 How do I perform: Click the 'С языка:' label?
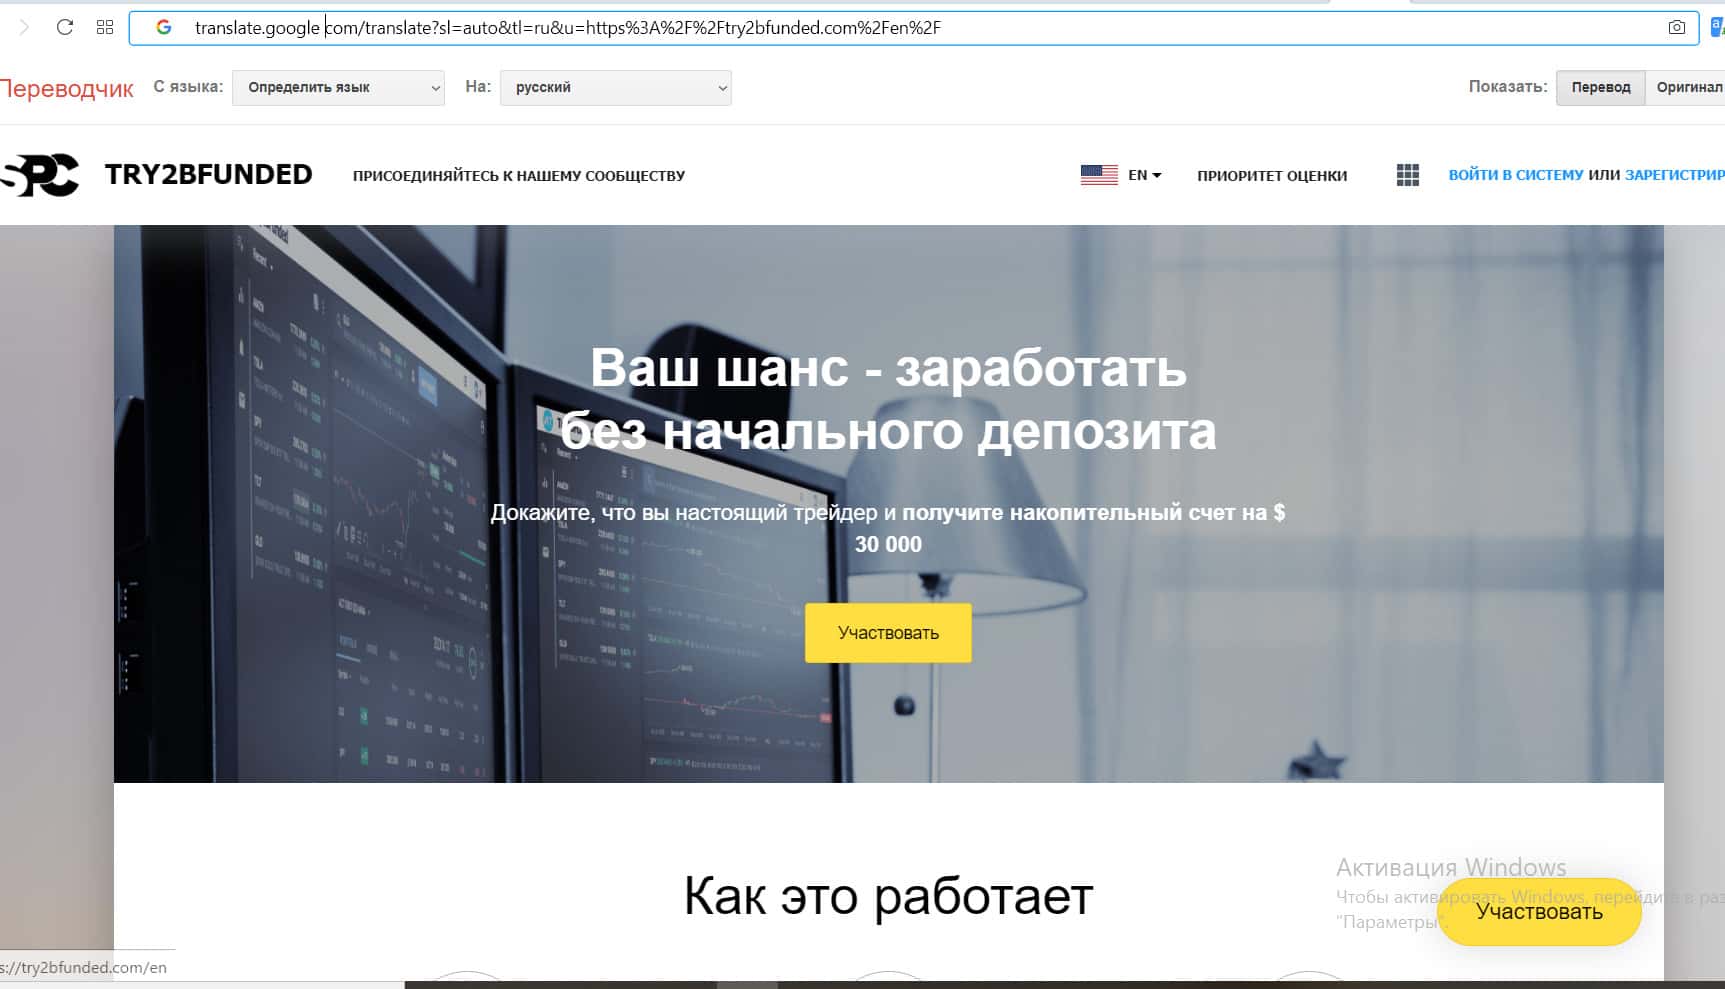coord(188,87)
